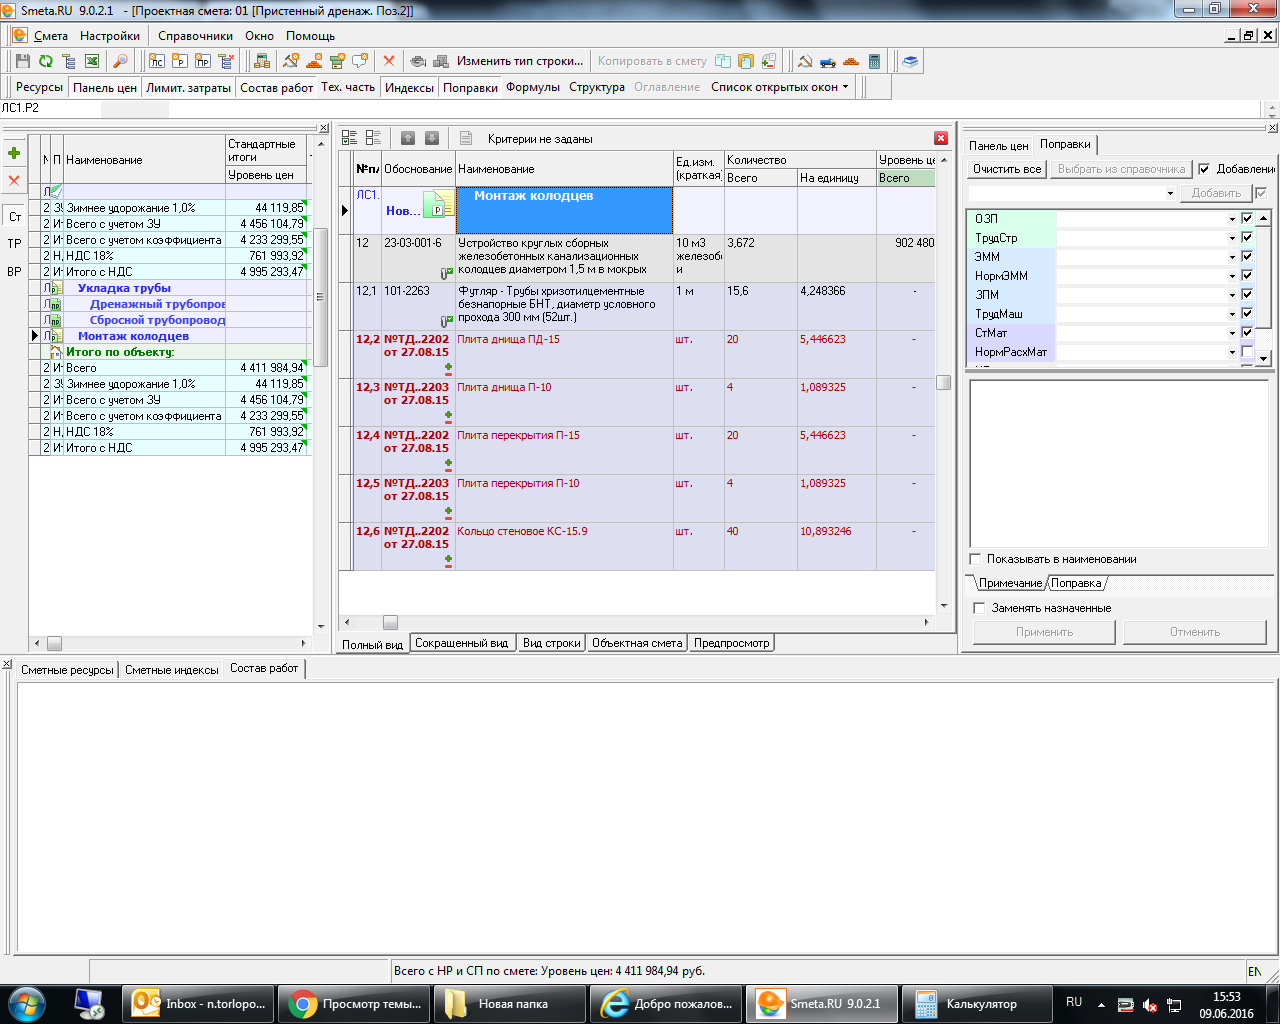Open the ТрудСтр correction dropdown
The height and width of the screenshot is (1024, 1280).
(1232, 238)
